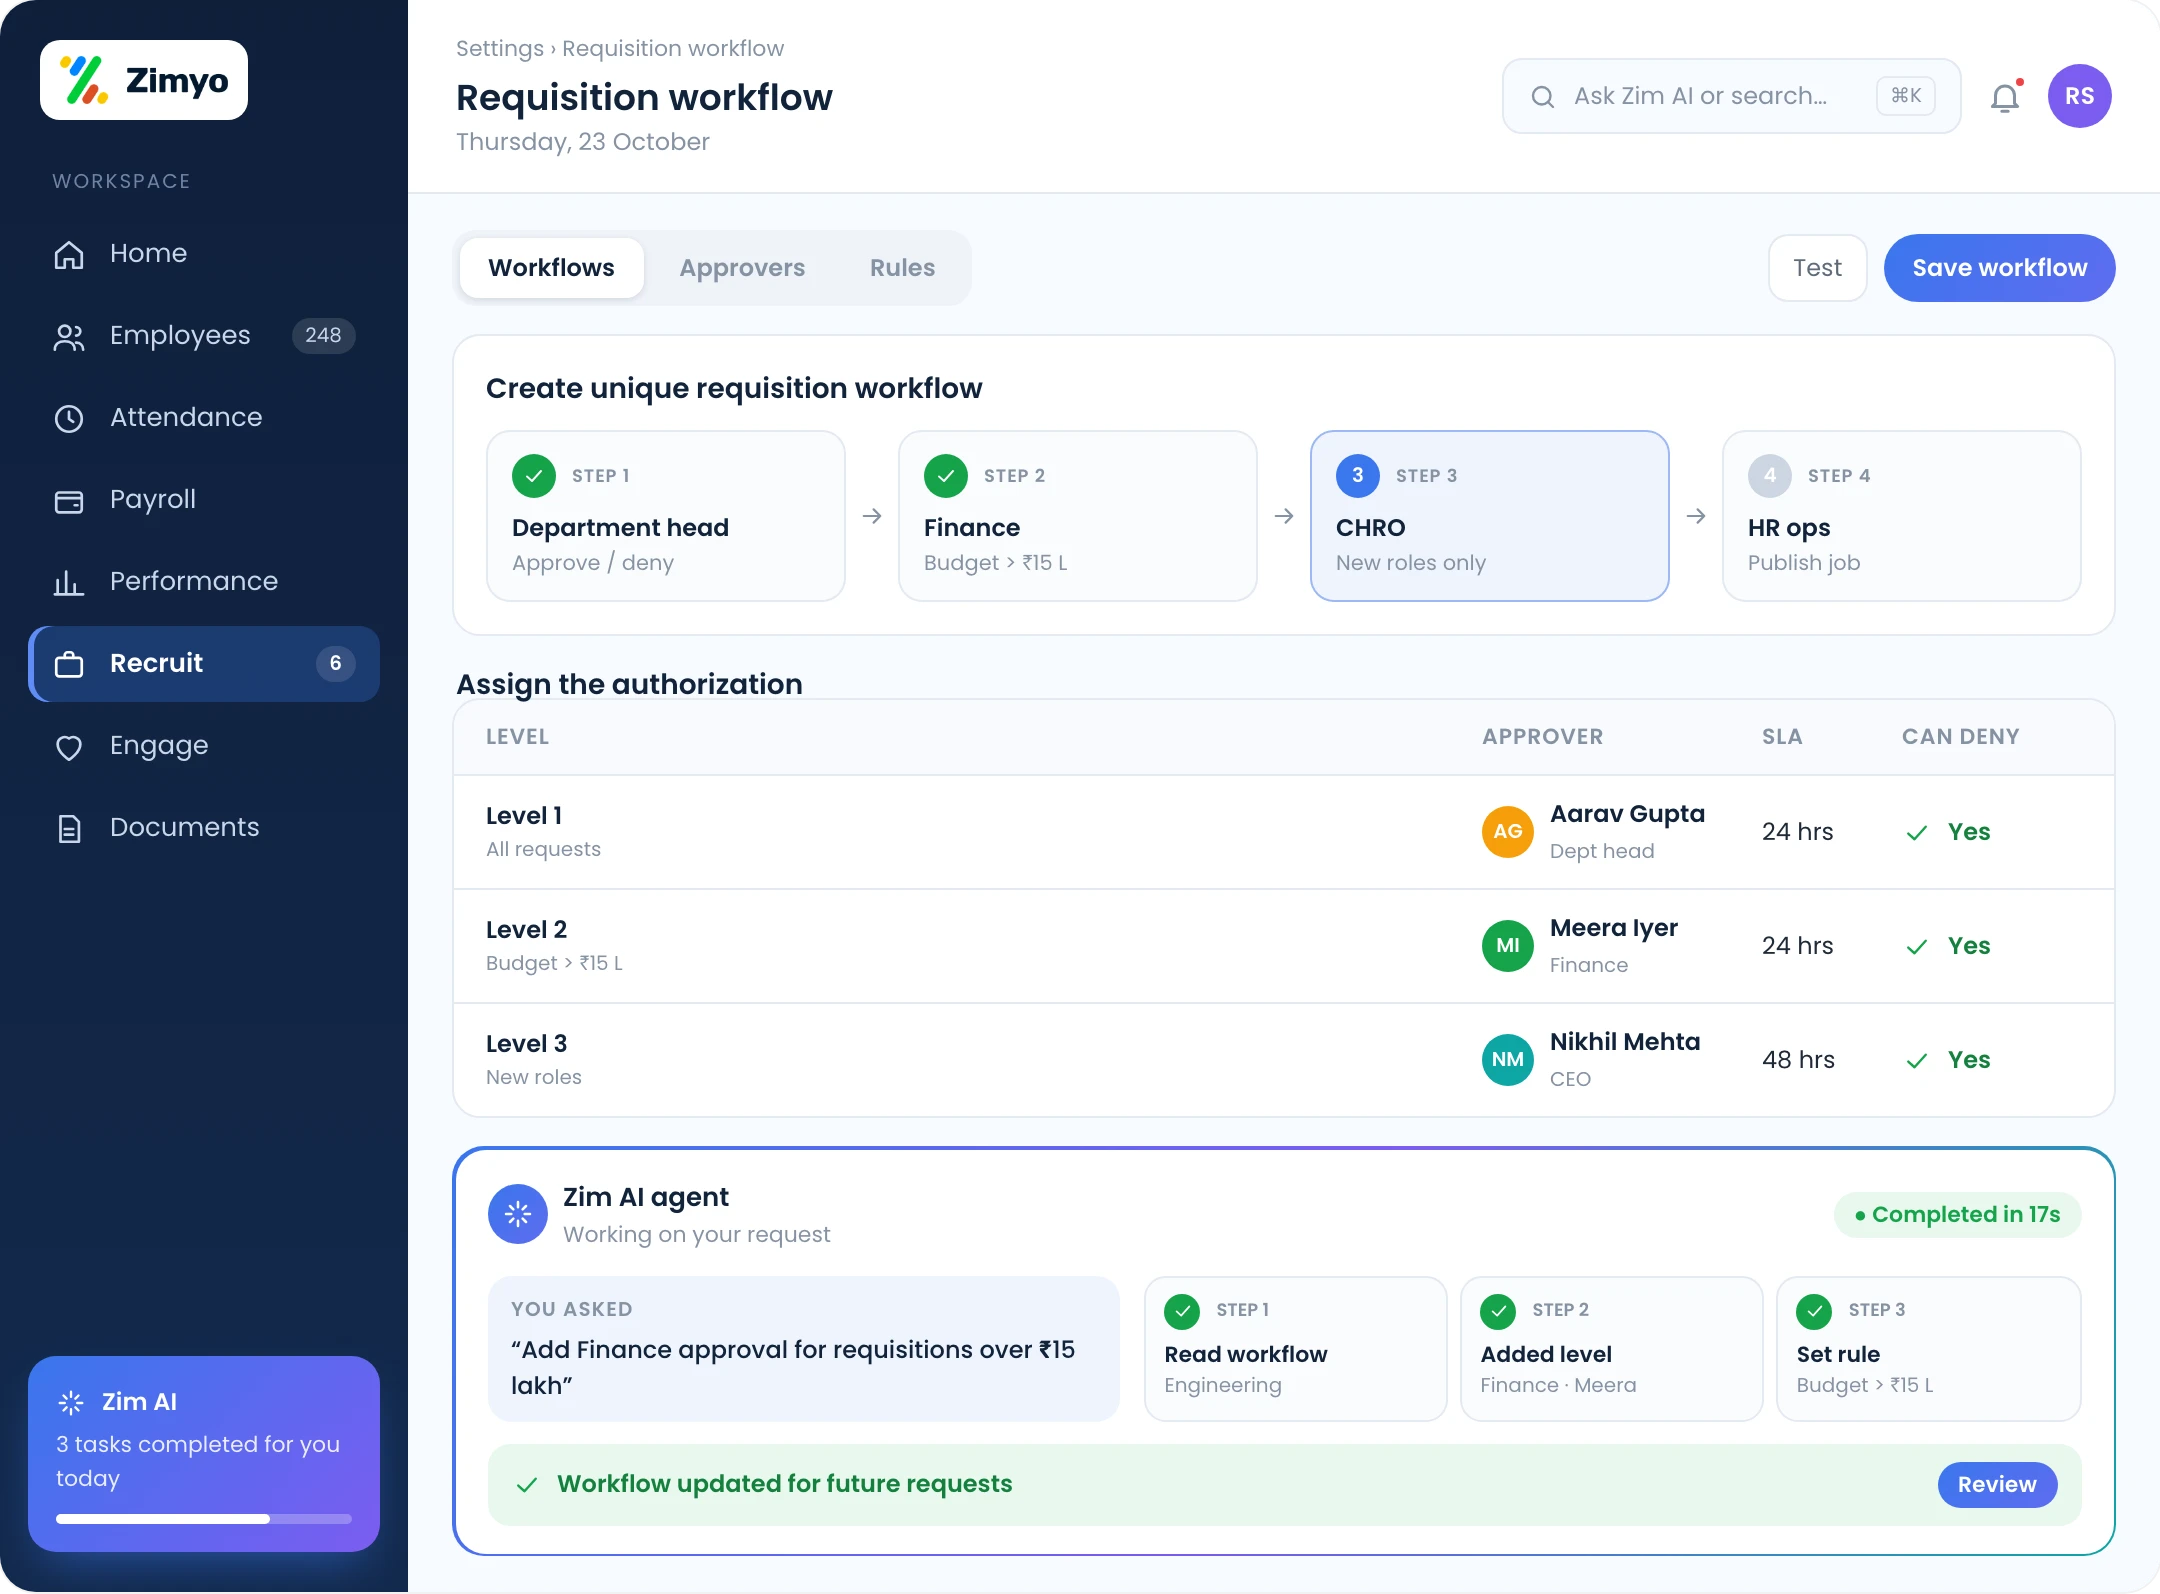Open Recruit section
2160x1594 pixels.
click(x=204, y=663)
